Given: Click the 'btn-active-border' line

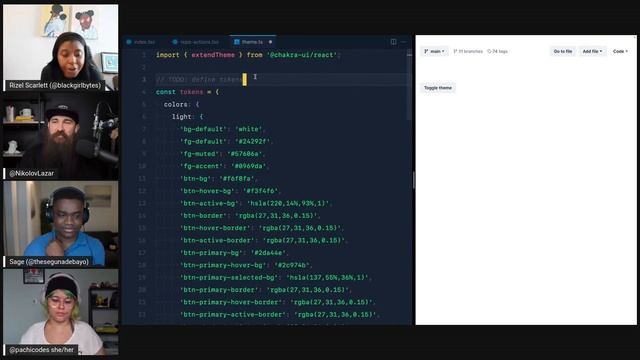Looking at the screenshot, I should click(x=264, y=240).
